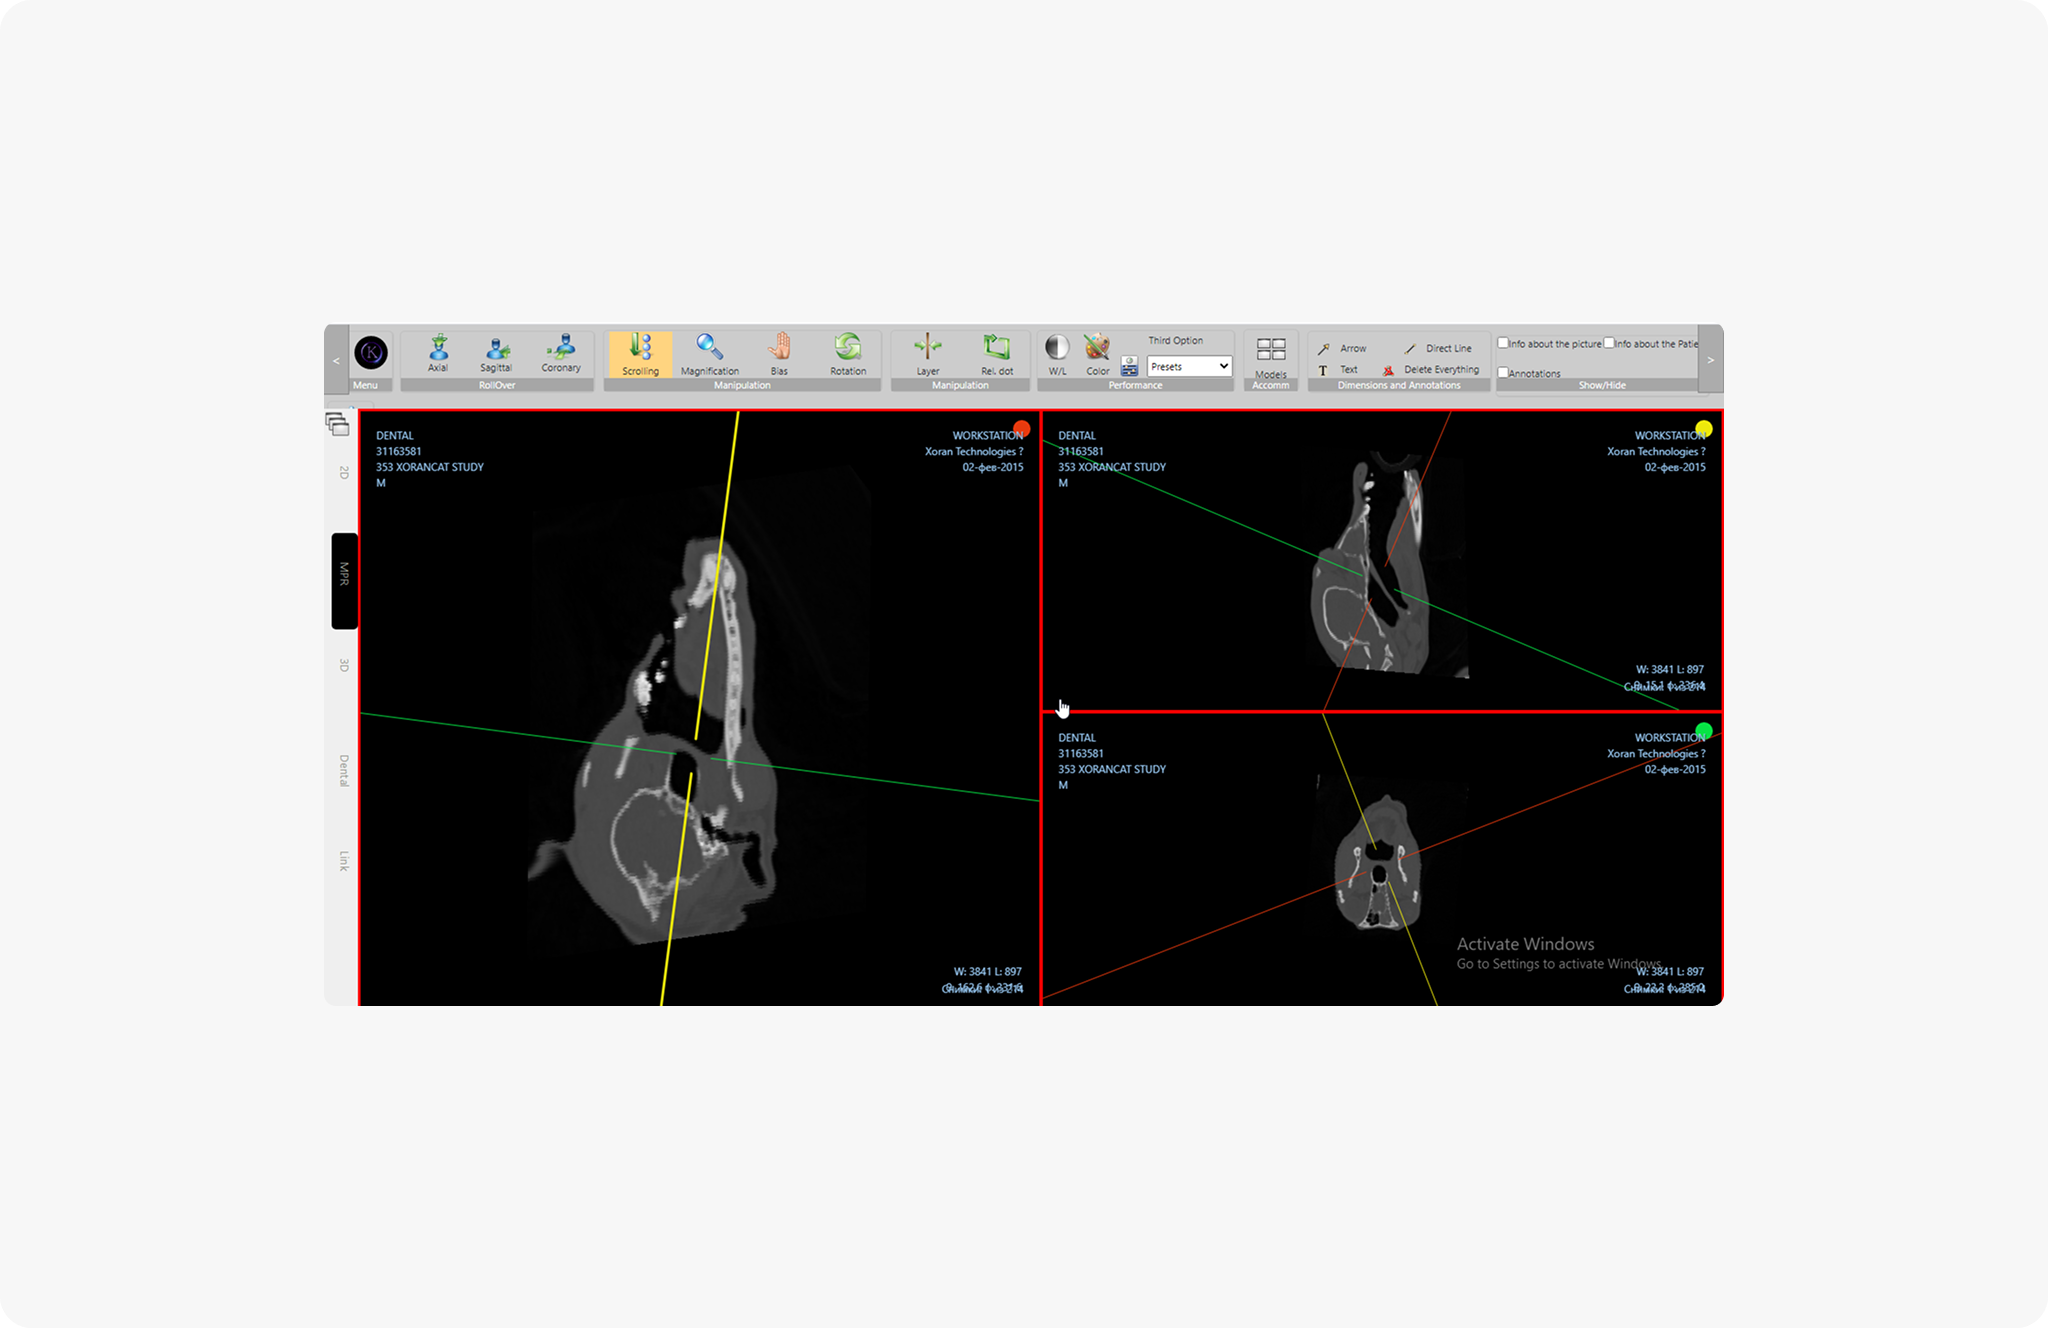
Task: Enable Info about the picture checkbox
Action: 1503,343
